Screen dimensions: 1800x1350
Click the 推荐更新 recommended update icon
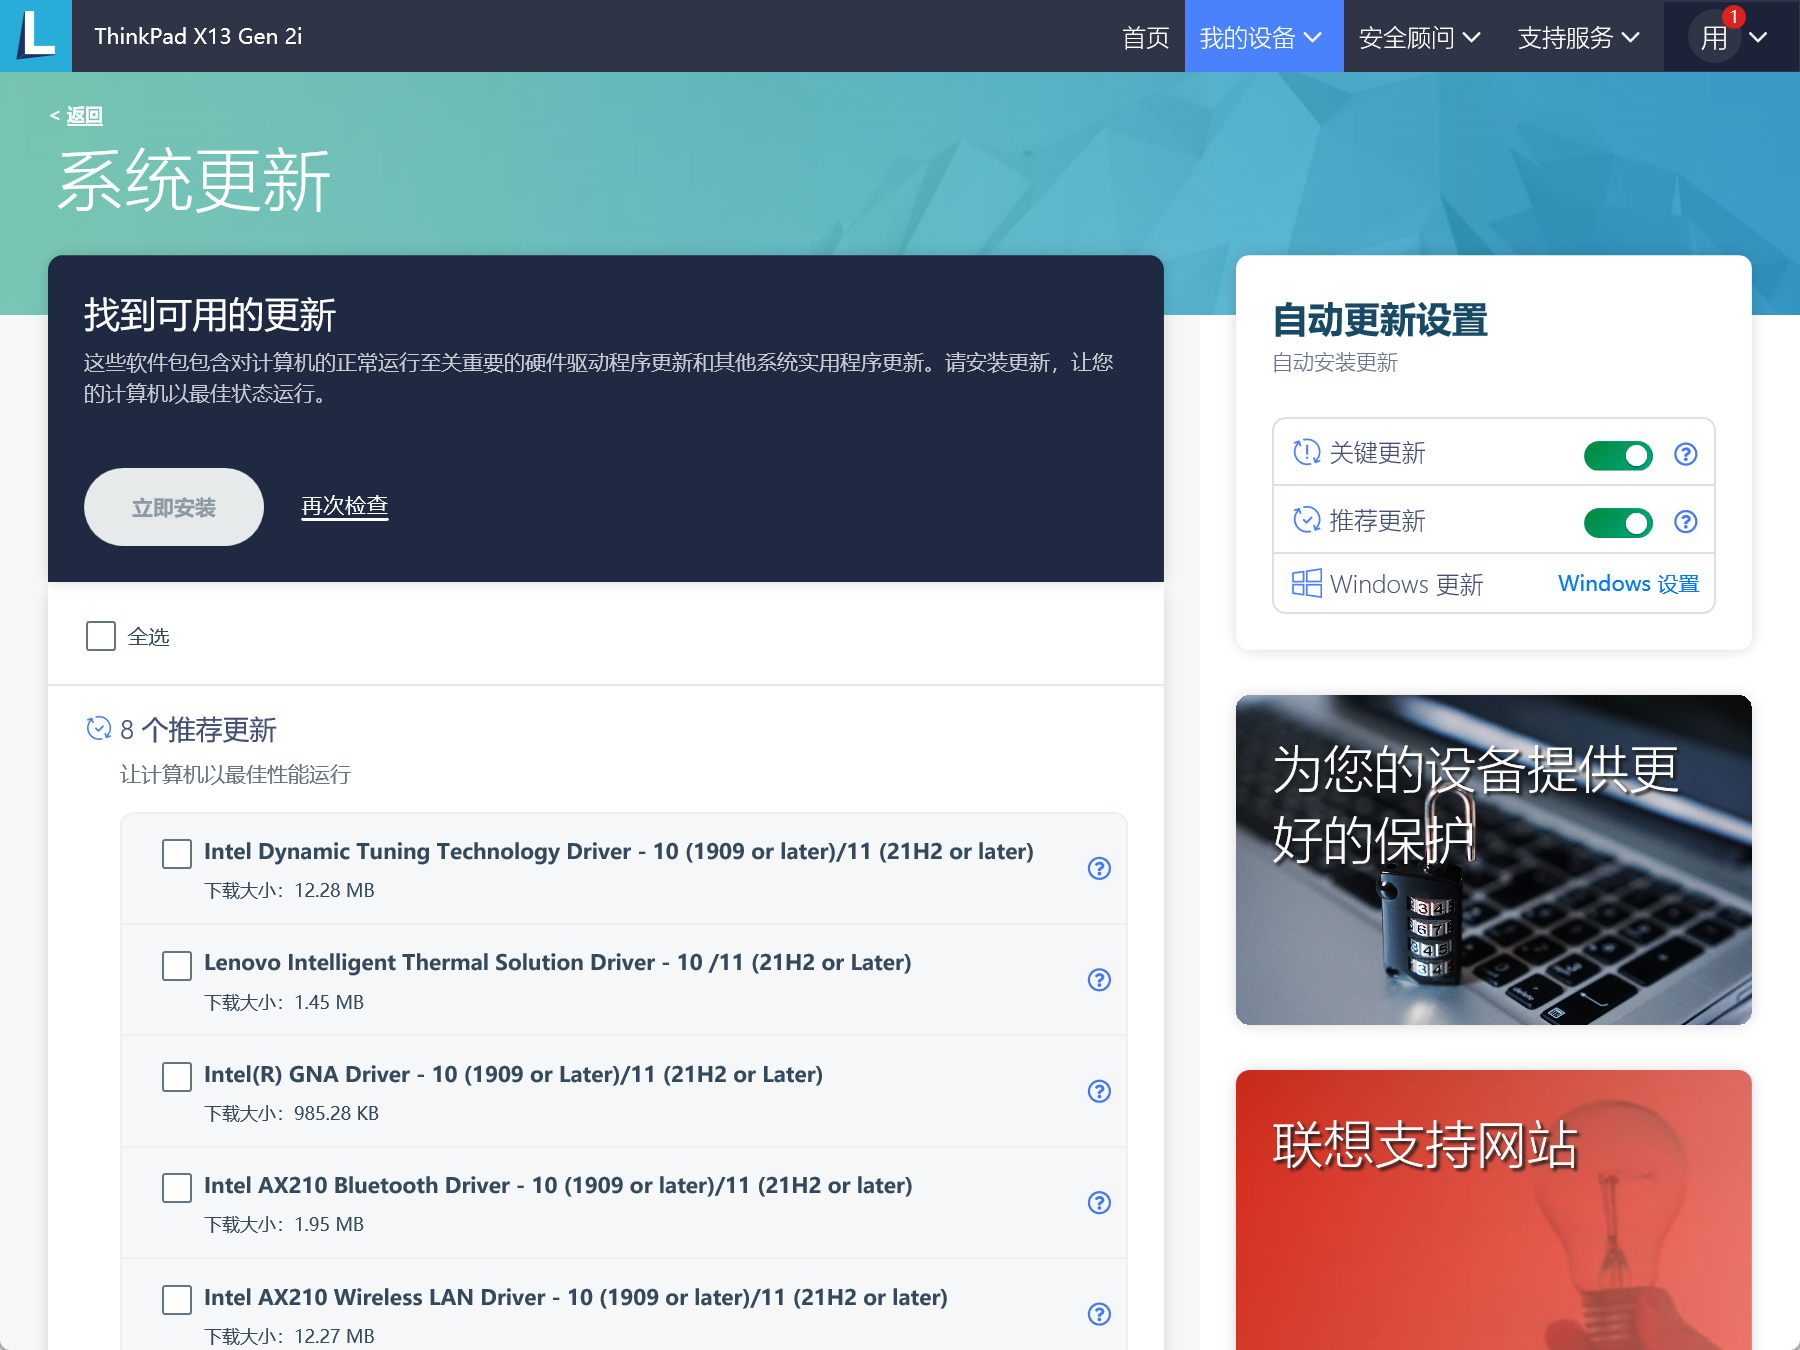pyautogui.click(x=1307, y=520)
